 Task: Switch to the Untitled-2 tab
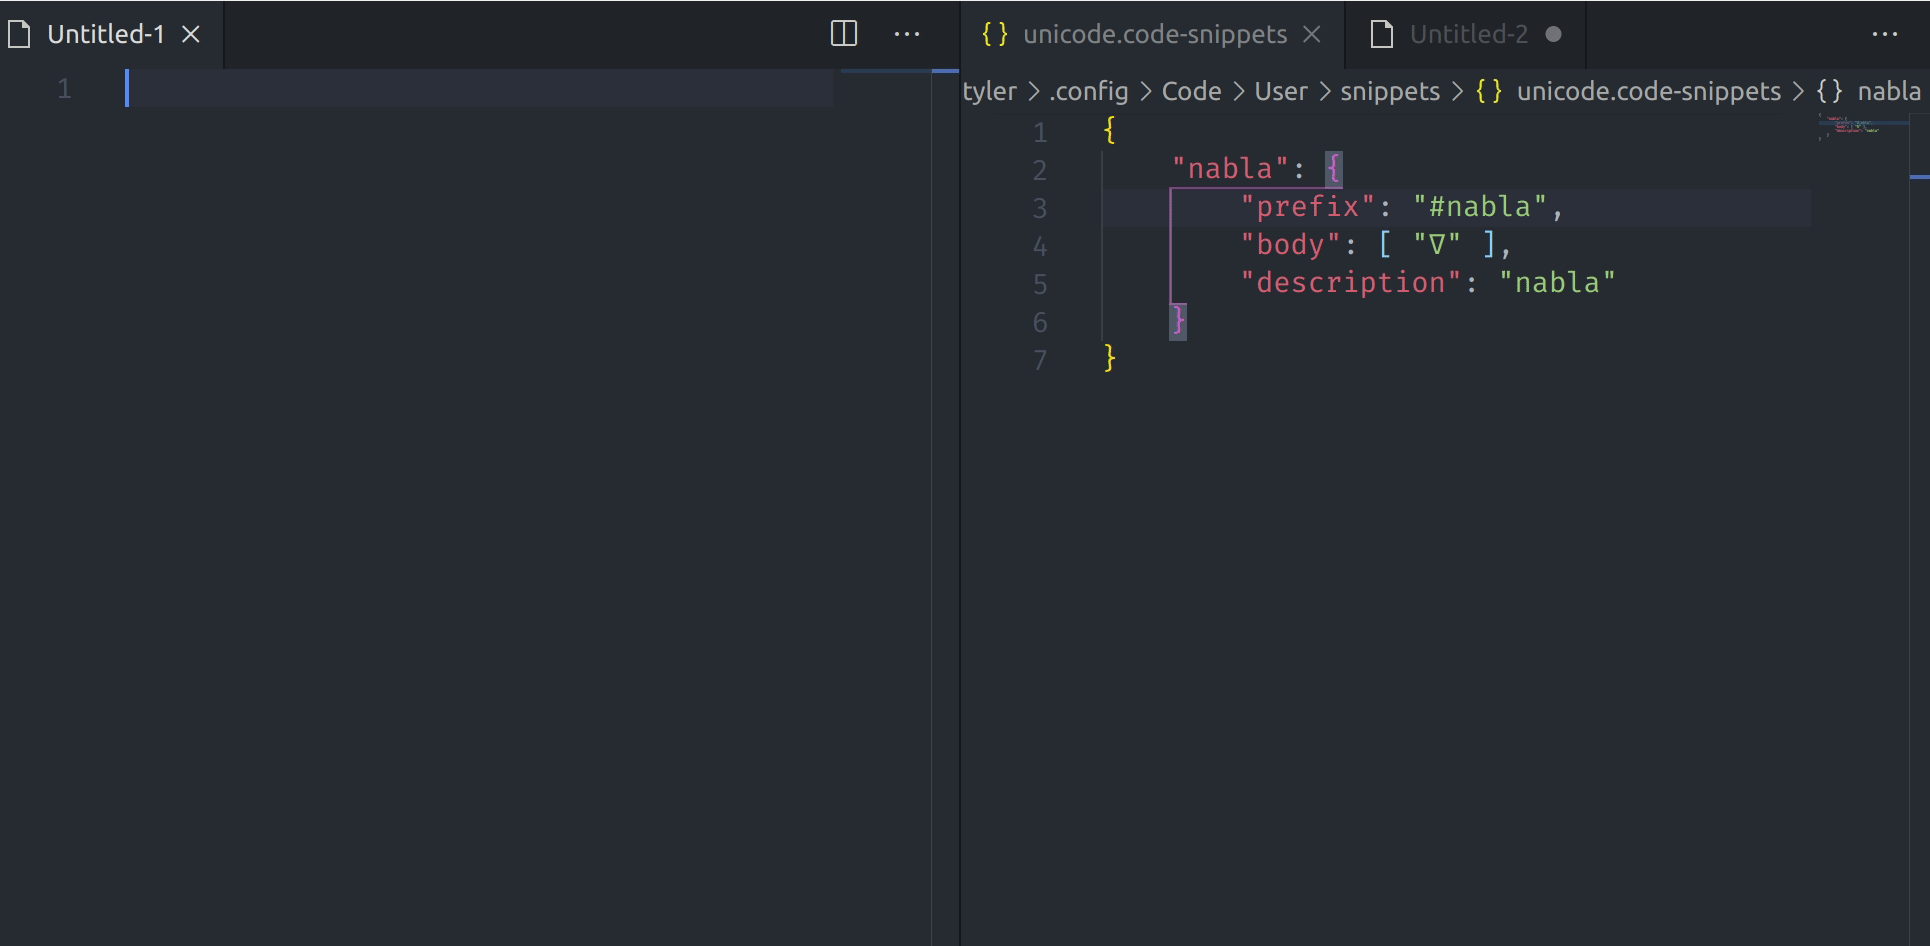pos(1467,33)
